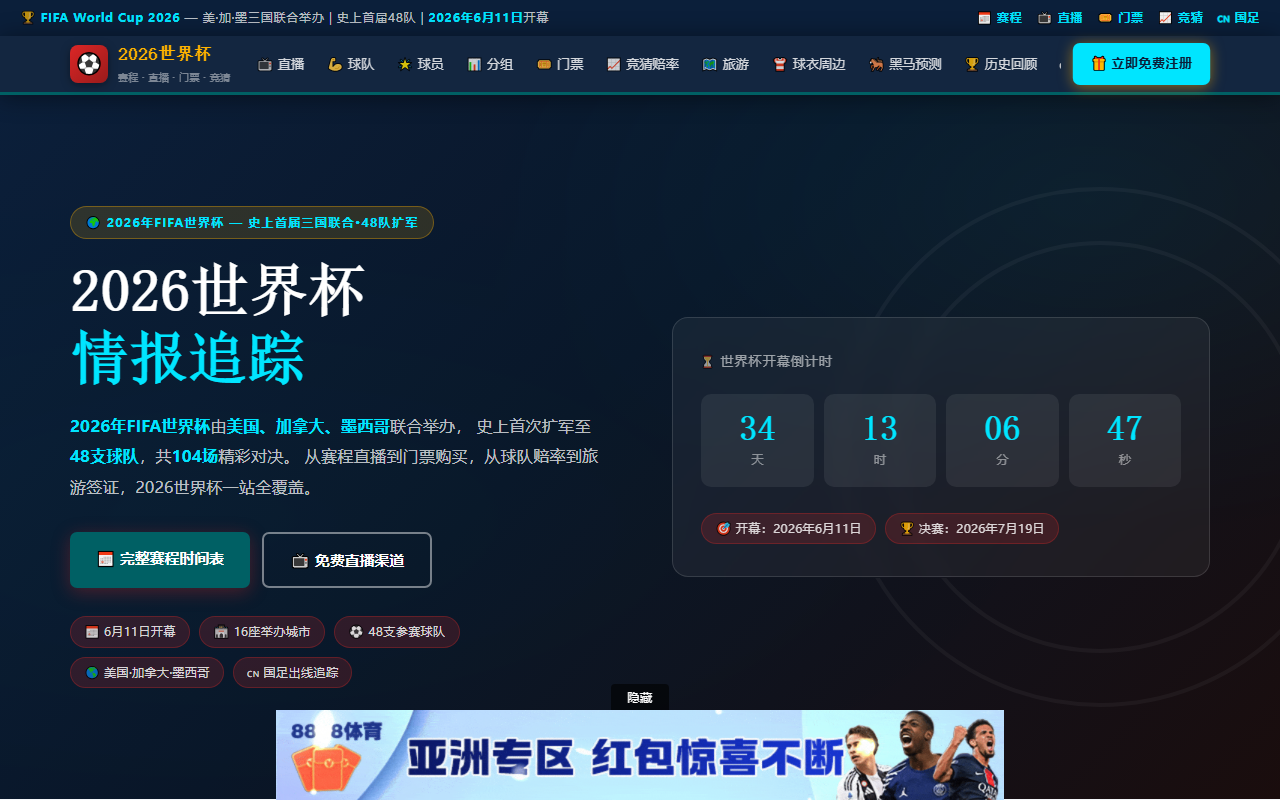Open the 球队 nav menu item

click(x=351, y=64)
